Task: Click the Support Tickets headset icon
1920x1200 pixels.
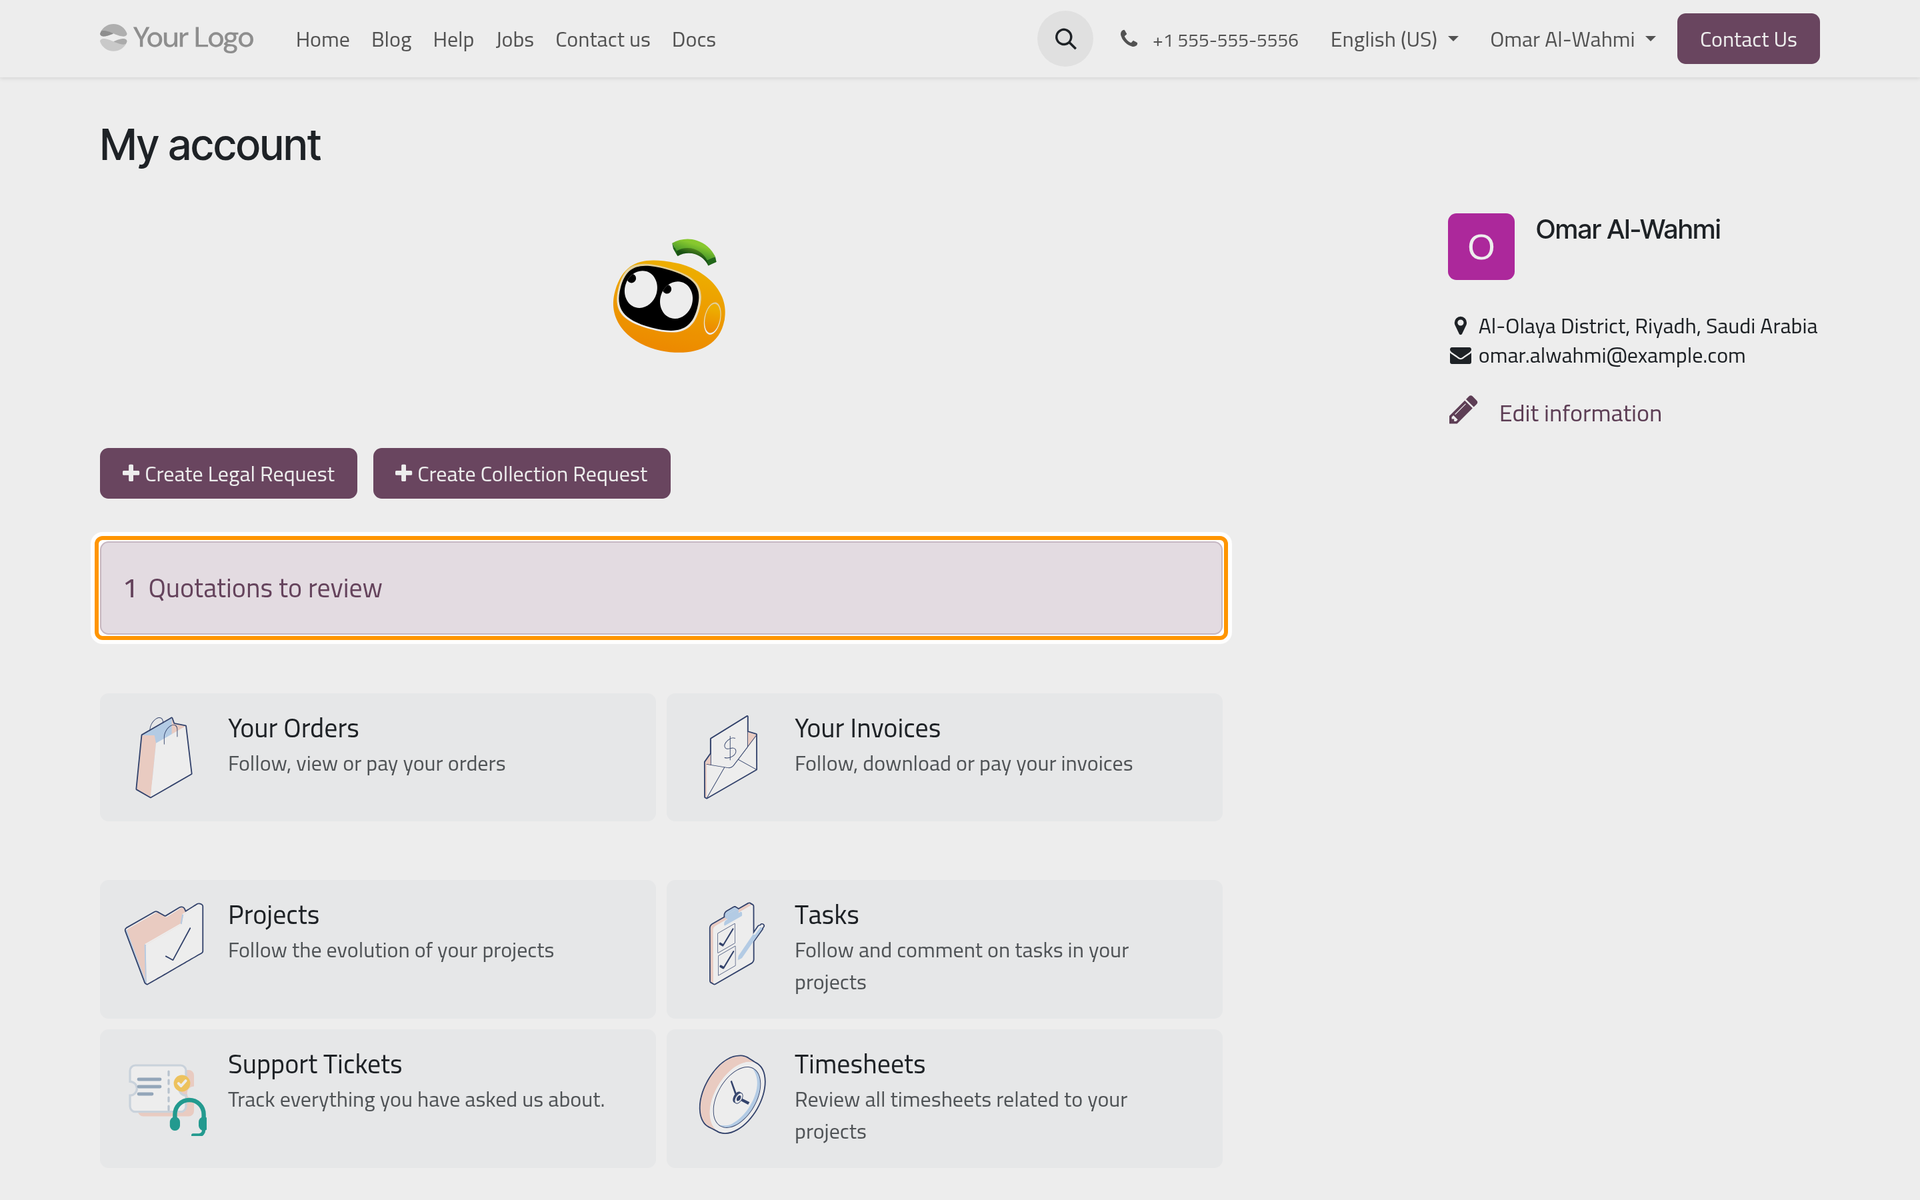Action: [x=167, y=1099]
